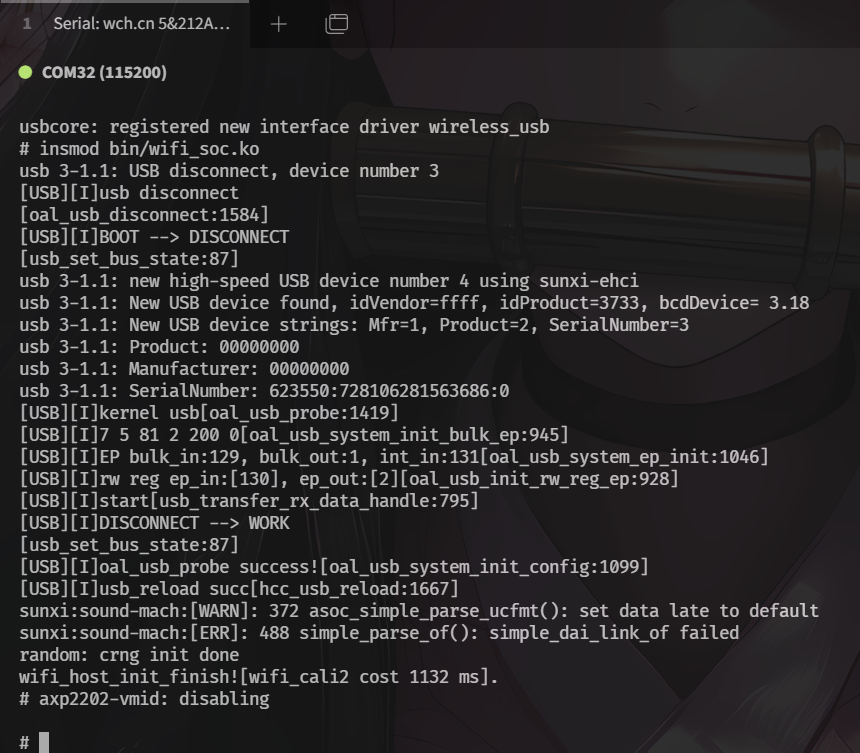Click the COM32 (115200) session label
This screenshot has height=753, width=860.
tap(104, 73)
